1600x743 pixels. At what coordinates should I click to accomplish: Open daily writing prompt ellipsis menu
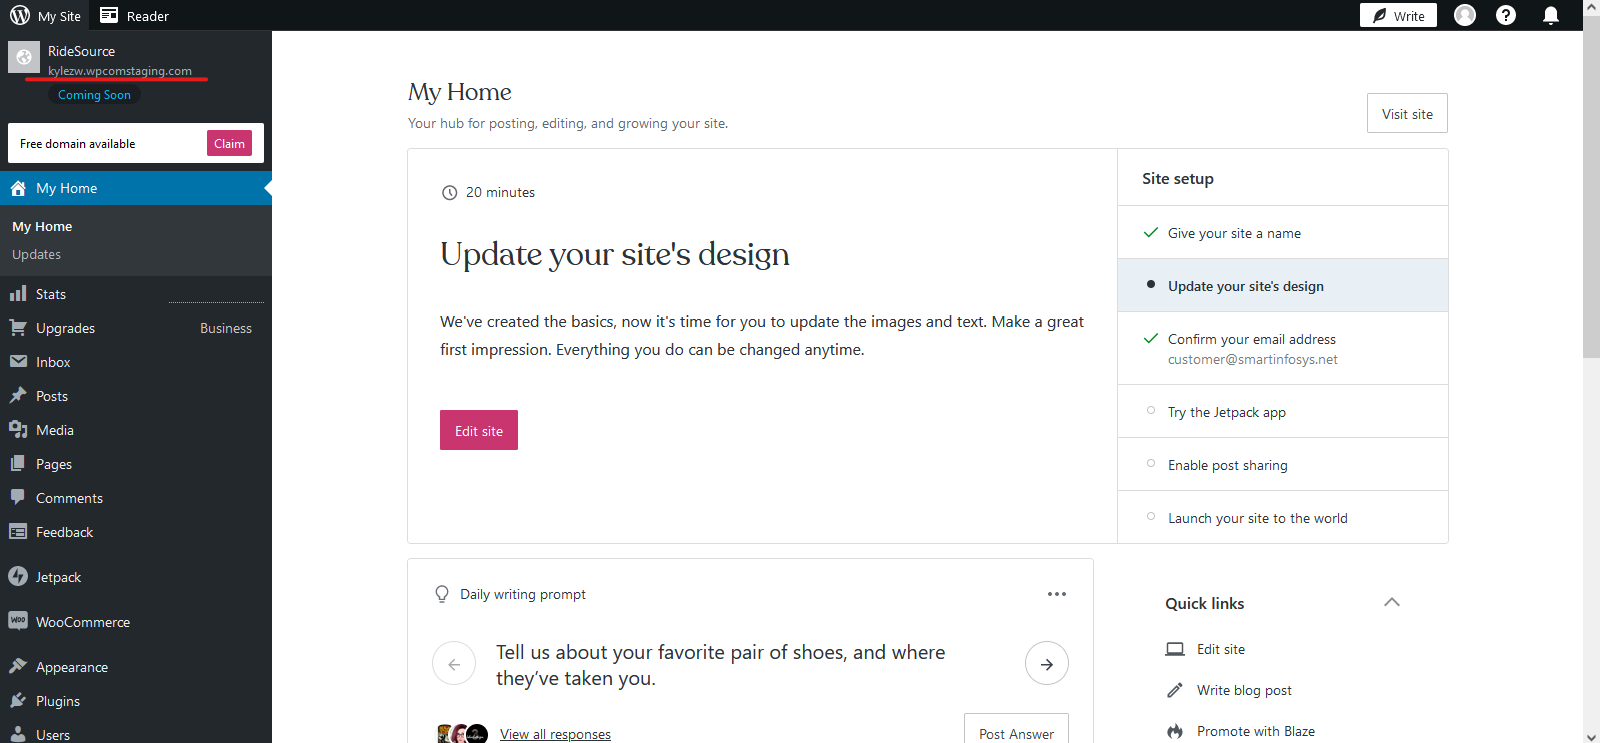[x=1057, y=594]
